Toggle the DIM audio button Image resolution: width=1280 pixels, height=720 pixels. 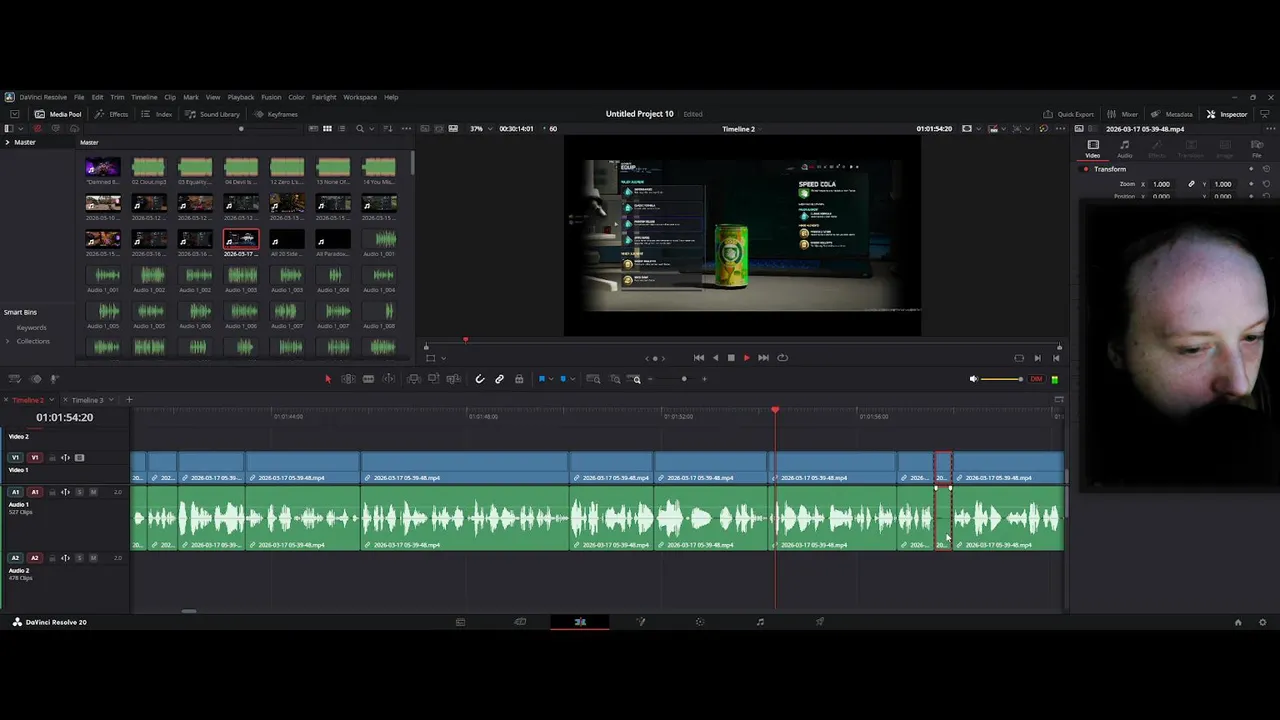click(1036, 379)
